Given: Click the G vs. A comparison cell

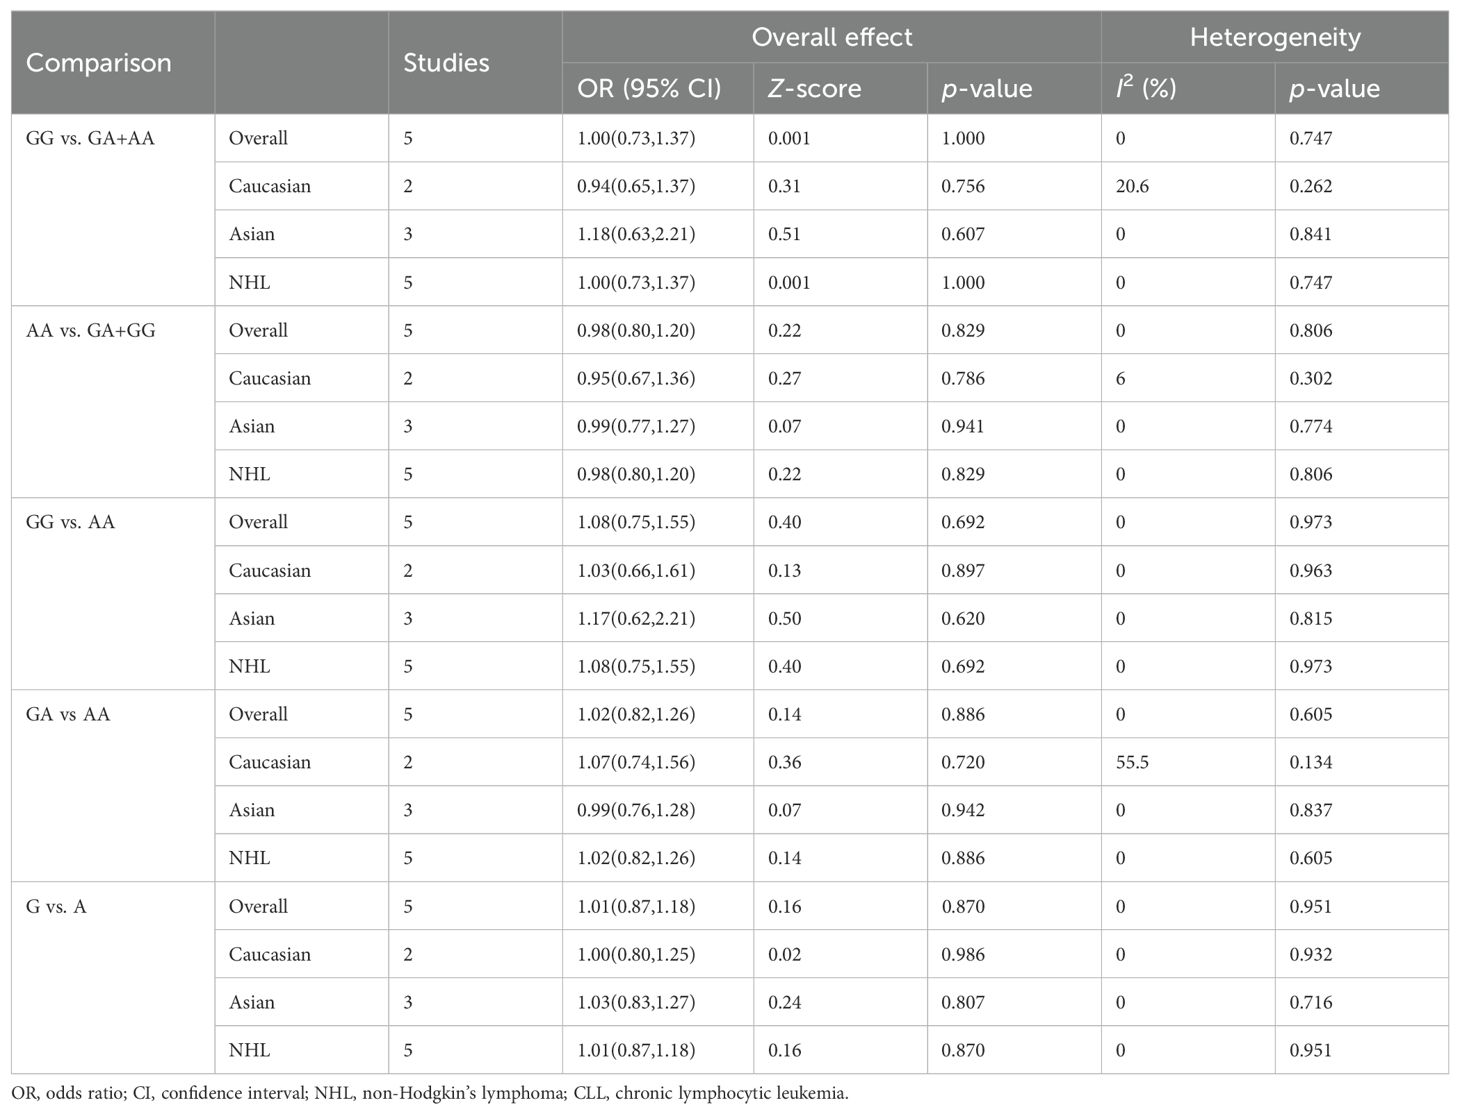Looking at the screenshot, I should (x=56, y=906).
